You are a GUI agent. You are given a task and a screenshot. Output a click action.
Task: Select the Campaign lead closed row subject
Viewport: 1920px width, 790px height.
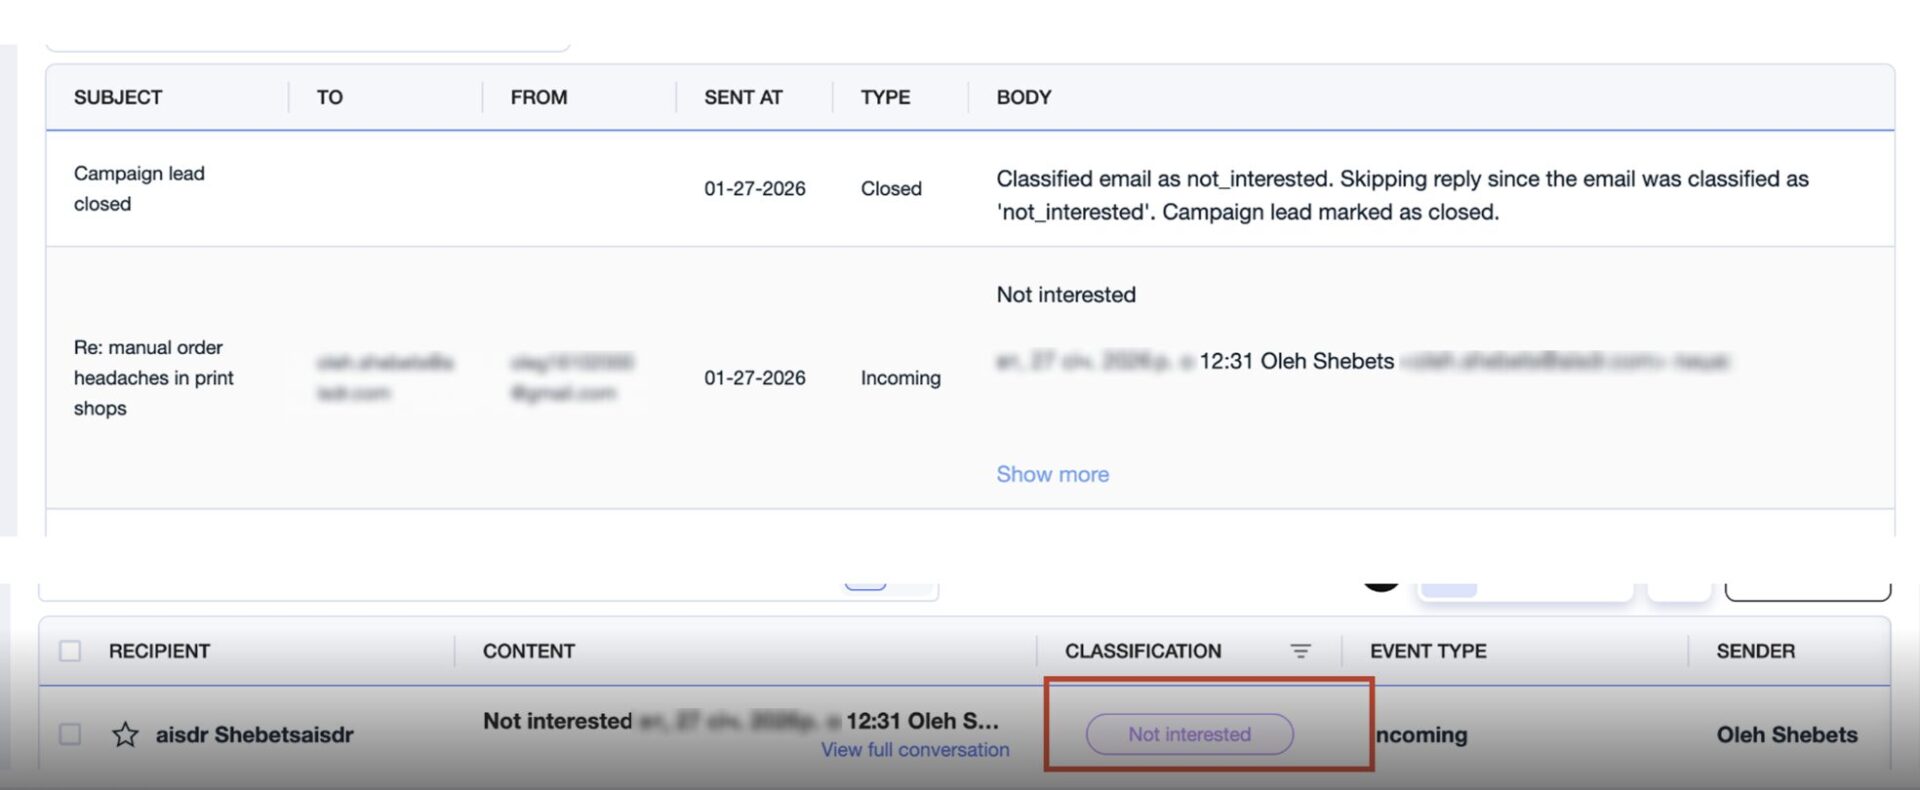138,188
